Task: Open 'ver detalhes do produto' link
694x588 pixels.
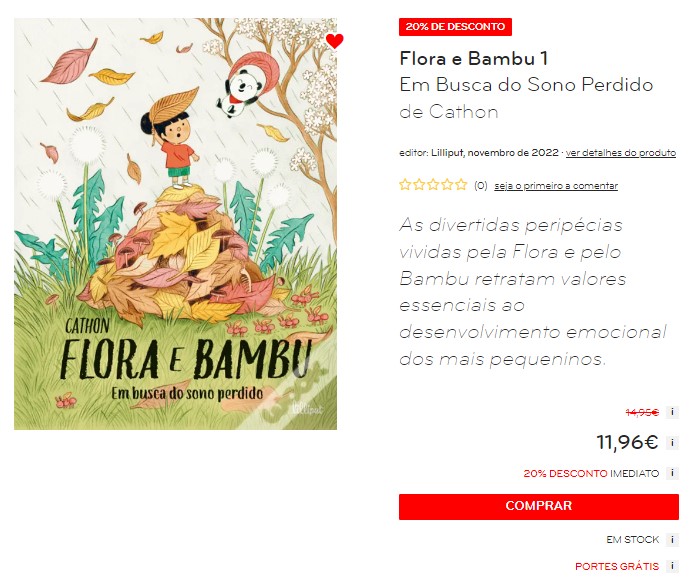Action: coord(621,153)
